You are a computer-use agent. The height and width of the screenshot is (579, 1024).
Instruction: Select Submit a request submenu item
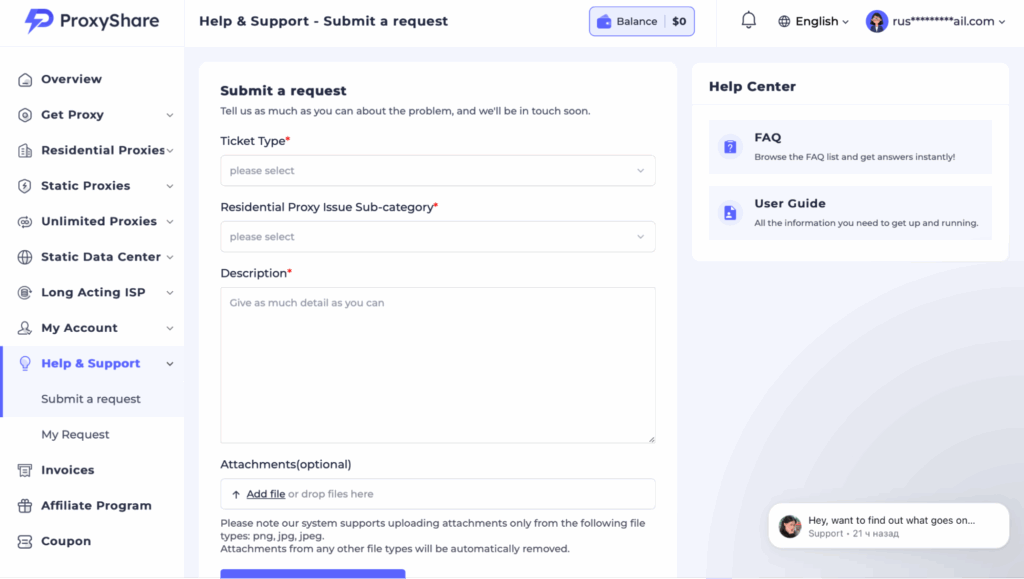[x=91, y=399]
